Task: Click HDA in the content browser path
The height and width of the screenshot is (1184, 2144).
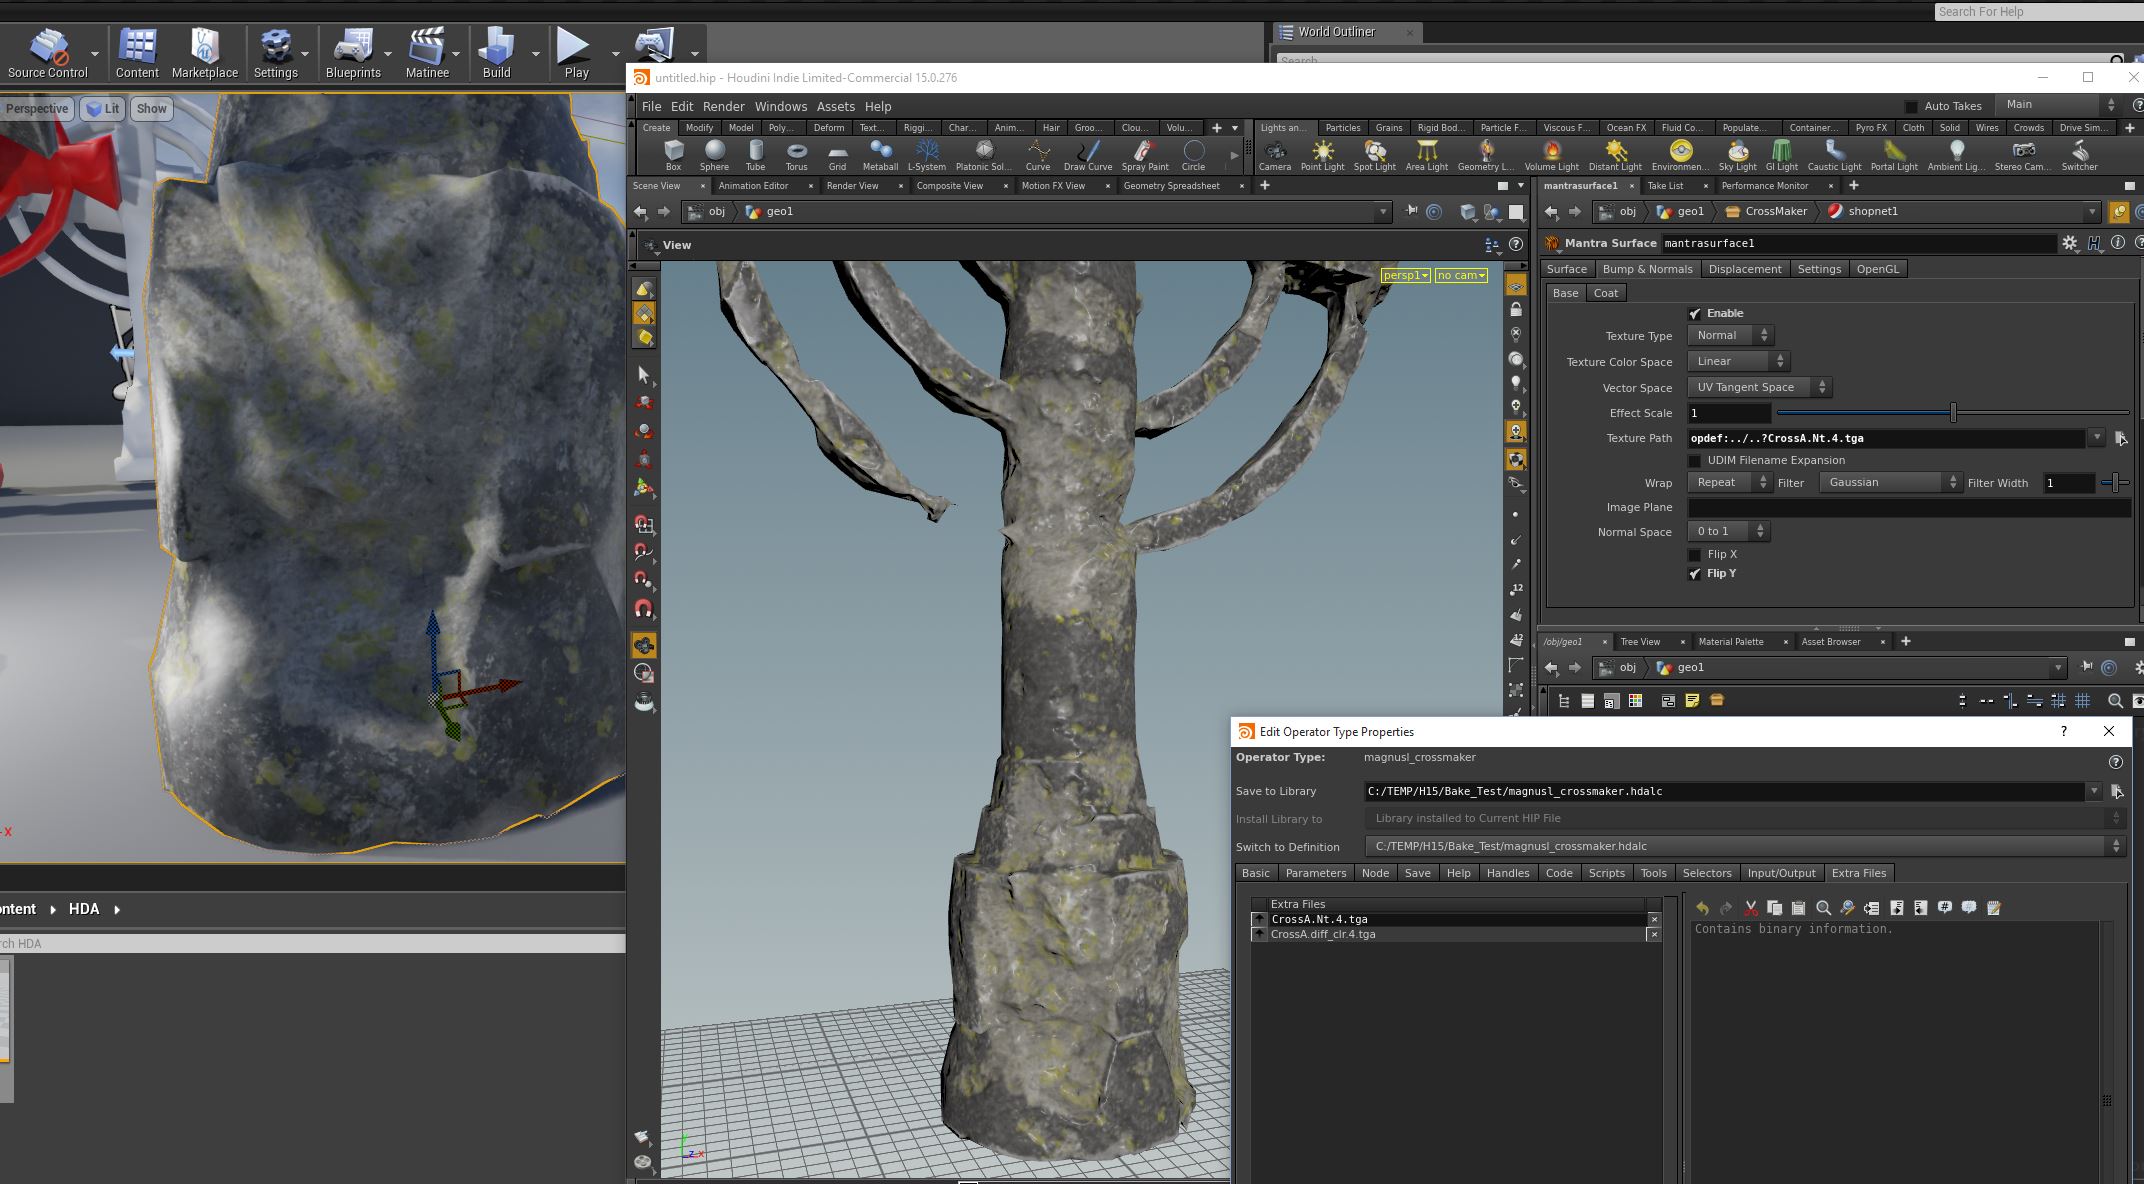Action: tap(84, 909)
